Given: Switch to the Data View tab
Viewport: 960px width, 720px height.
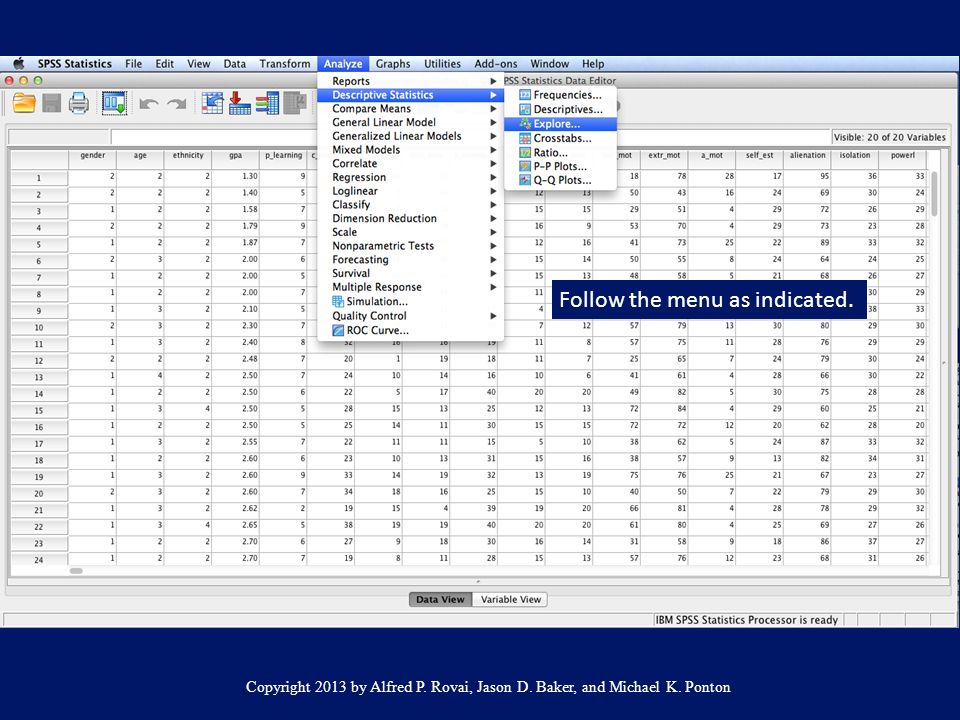Looking at the screenshot, I should (x=440, y=599).
